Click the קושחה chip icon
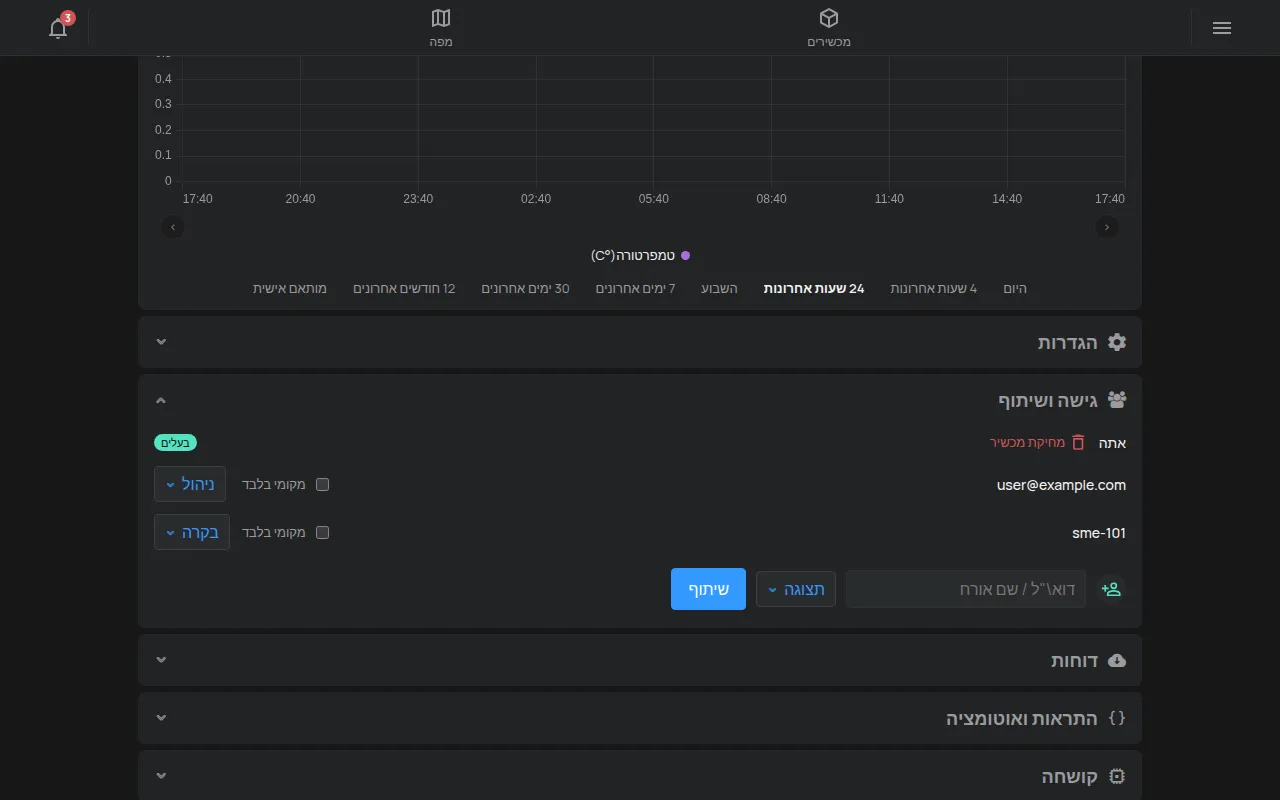The height and width of the screenshot is (800, 1280). tap(1117, 776)
